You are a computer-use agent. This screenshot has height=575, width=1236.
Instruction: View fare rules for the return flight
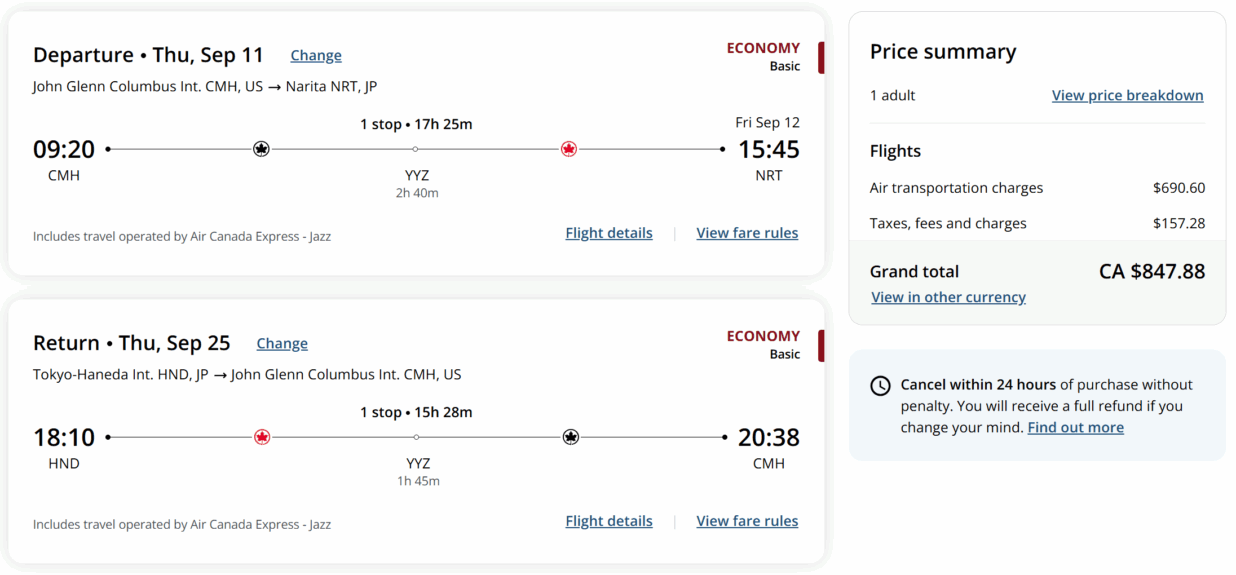coord(747,521)
